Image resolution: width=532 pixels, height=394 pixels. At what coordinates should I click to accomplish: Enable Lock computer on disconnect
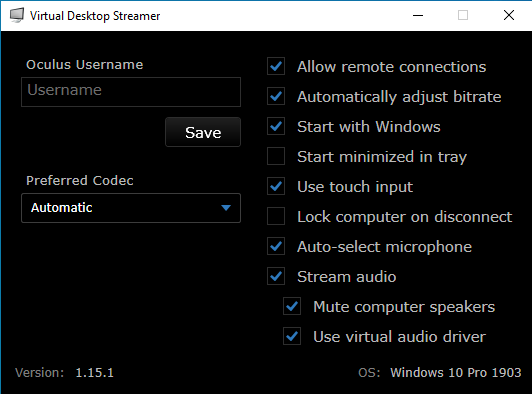(276, 216)
